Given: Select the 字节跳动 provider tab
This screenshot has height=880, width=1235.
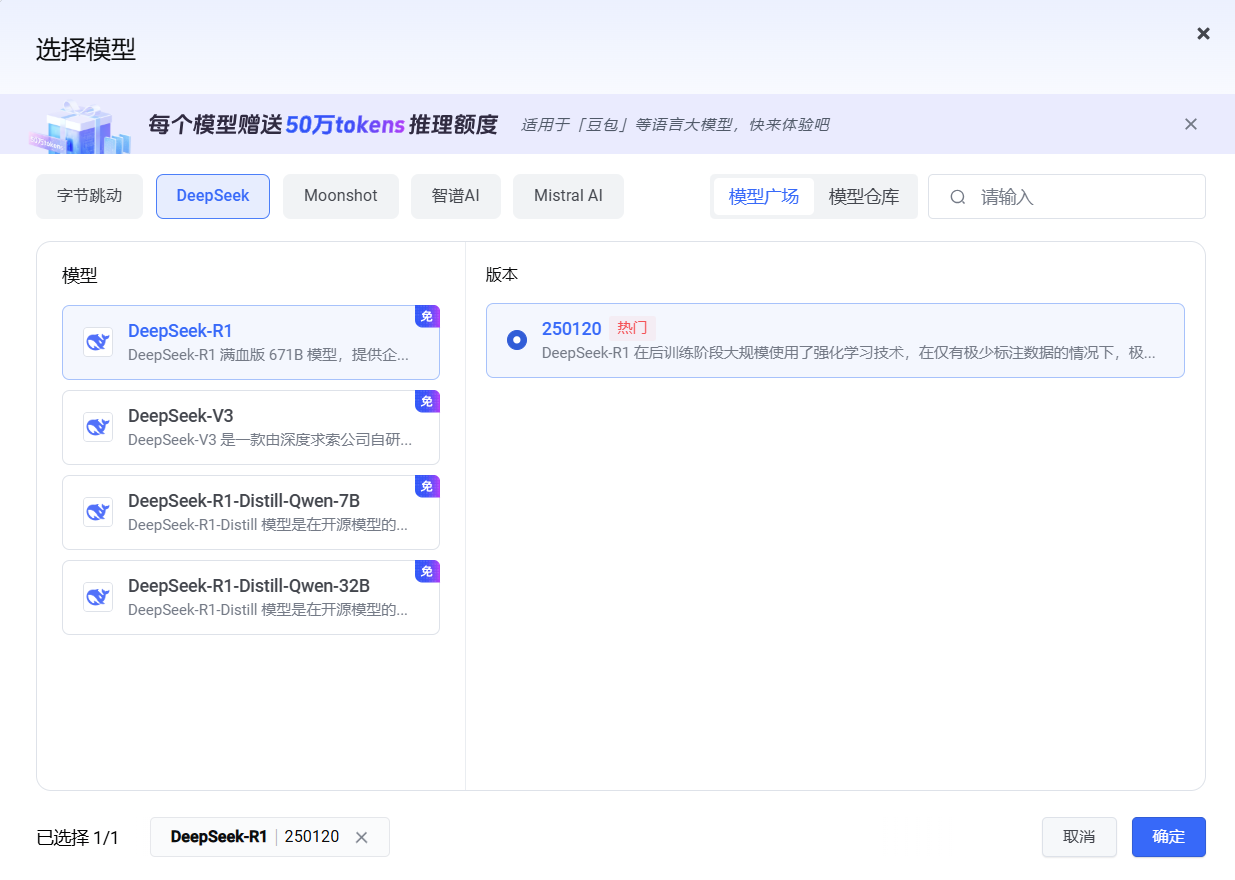Looking at the screenshot, I should point(89,196).
